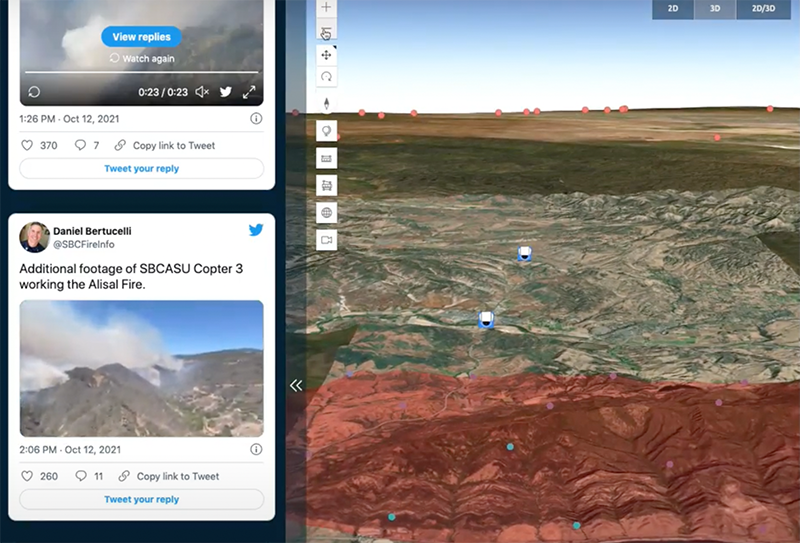Collapse the tweets side panel
800x543 pixels.
[296, 385]
